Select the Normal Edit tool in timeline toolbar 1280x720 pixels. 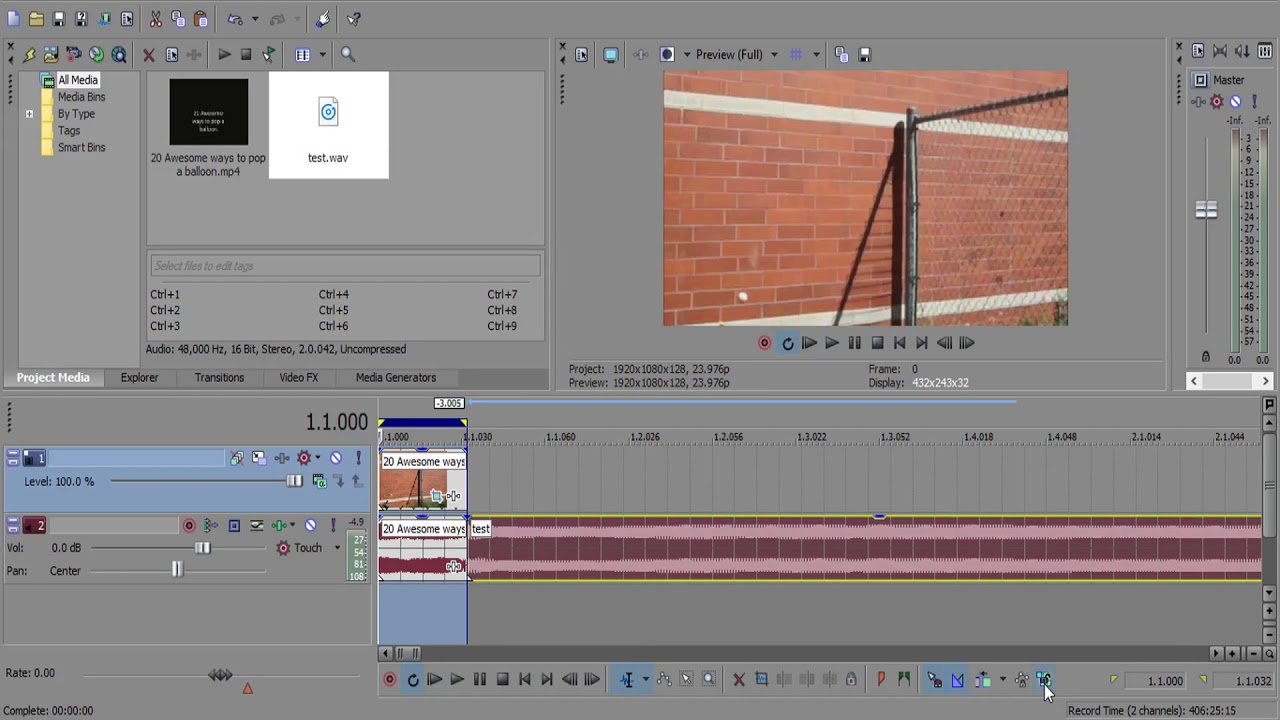627,680
